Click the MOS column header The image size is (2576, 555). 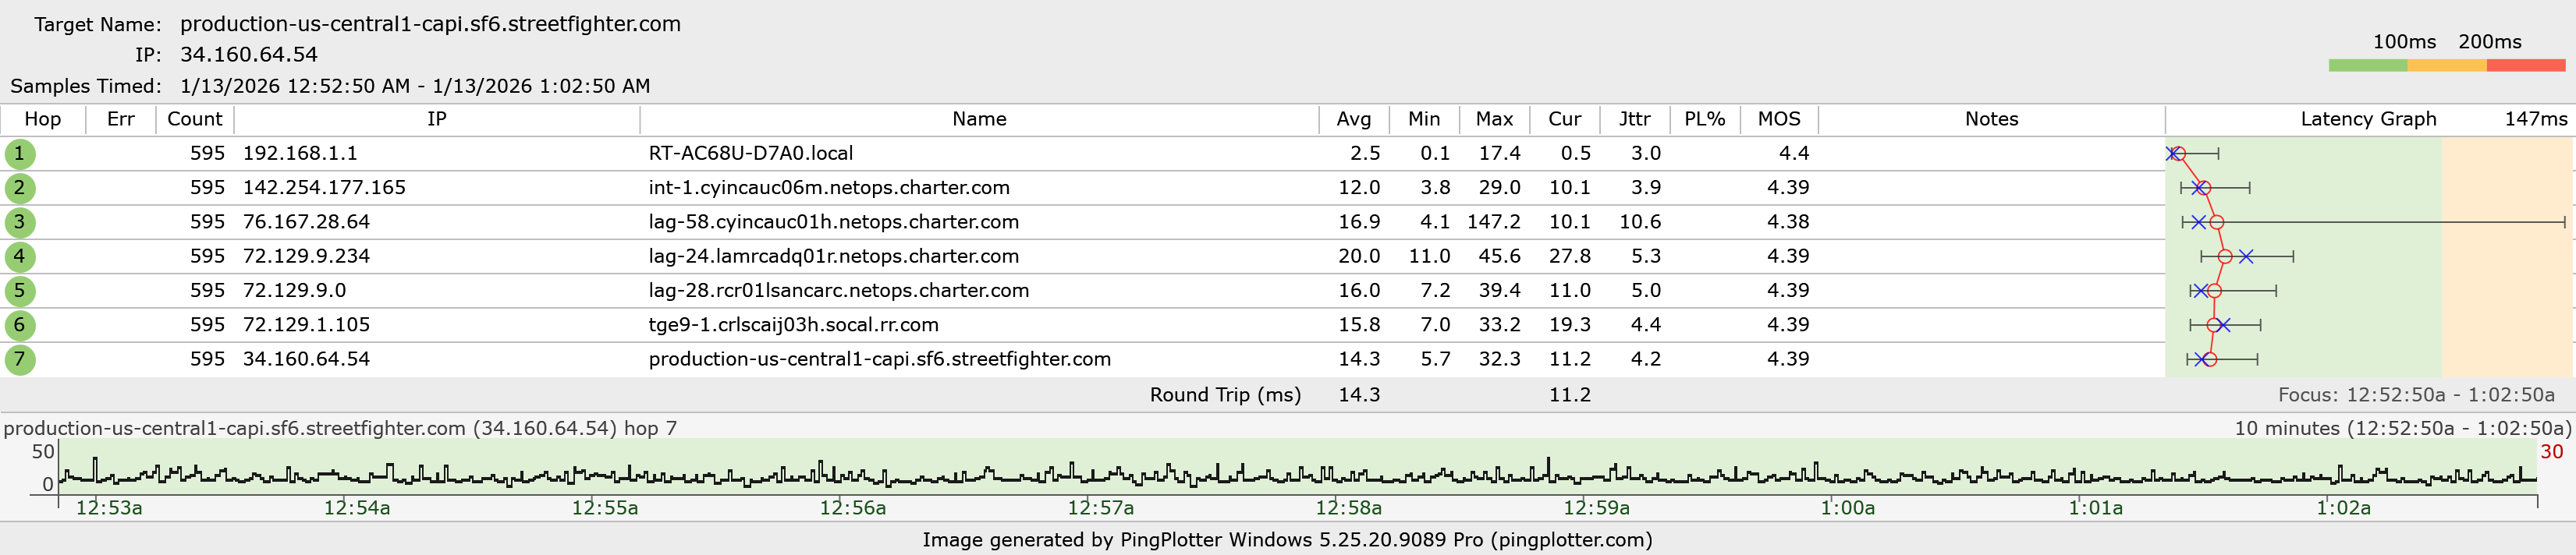pos(1778,119)
